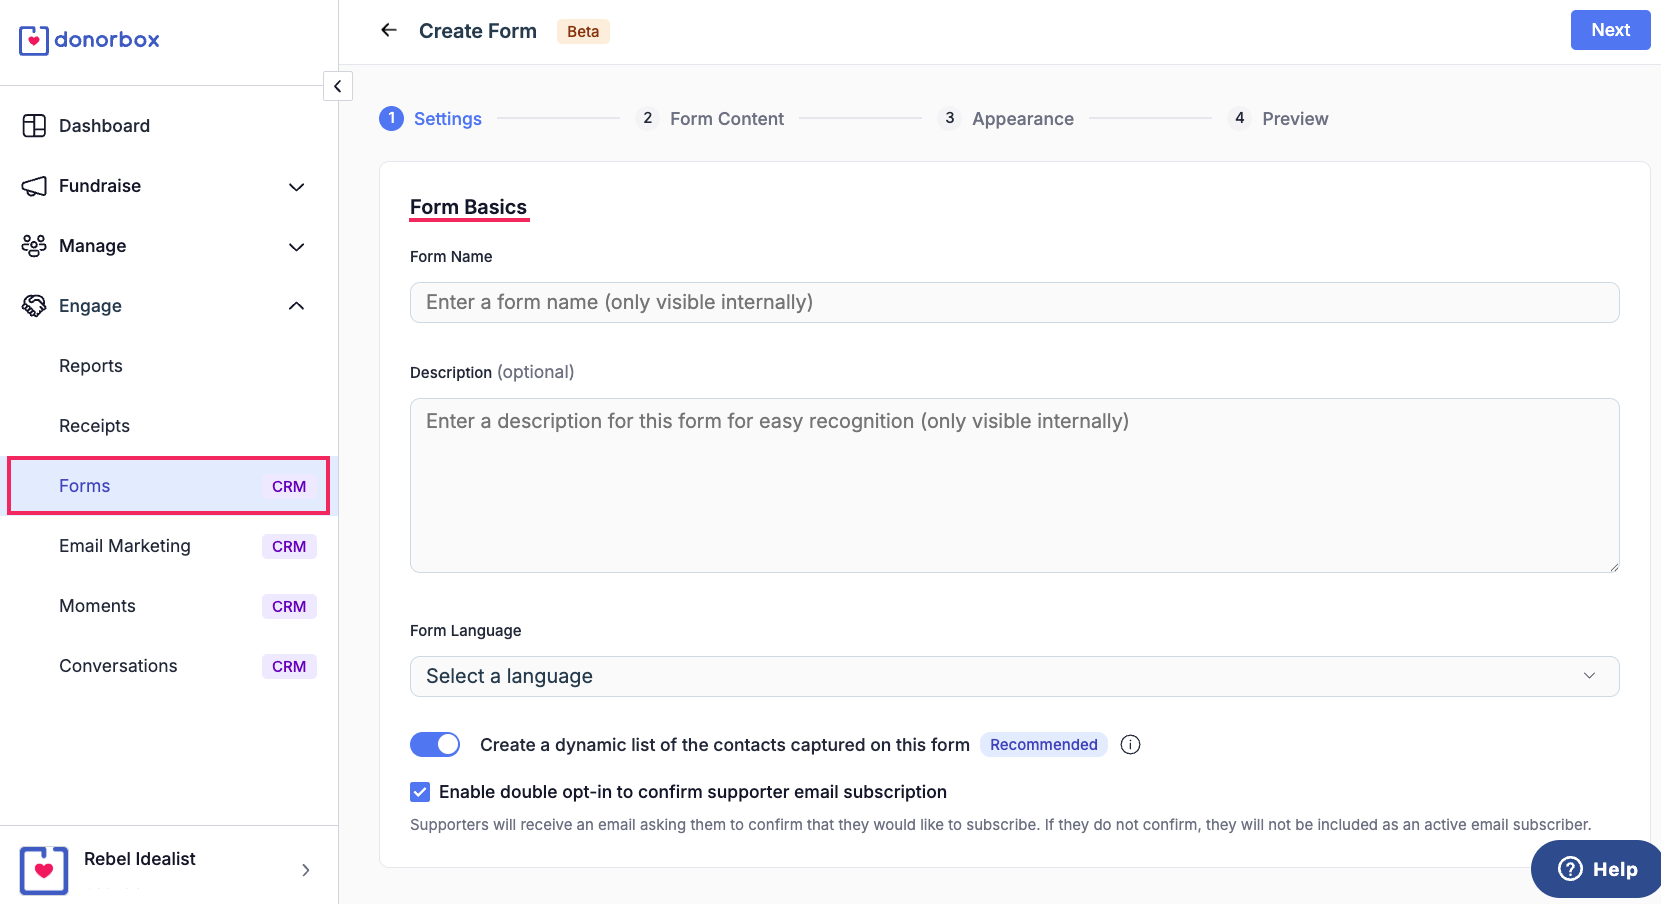Click the Rebel Idealist organization avatar

coord(44,870)
